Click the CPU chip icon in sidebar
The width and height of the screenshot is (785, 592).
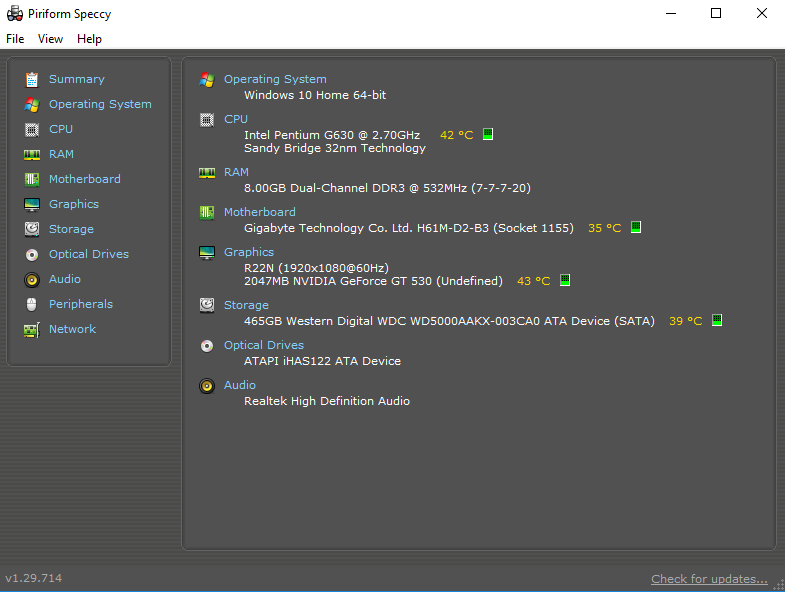[32, 130]
